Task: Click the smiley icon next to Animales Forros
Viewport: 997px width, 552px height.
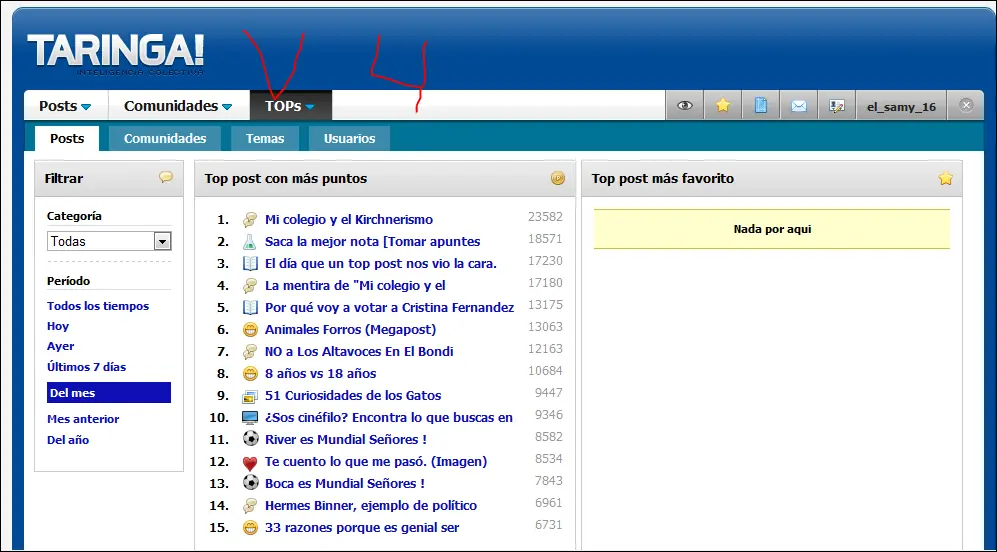Action: 250,329
